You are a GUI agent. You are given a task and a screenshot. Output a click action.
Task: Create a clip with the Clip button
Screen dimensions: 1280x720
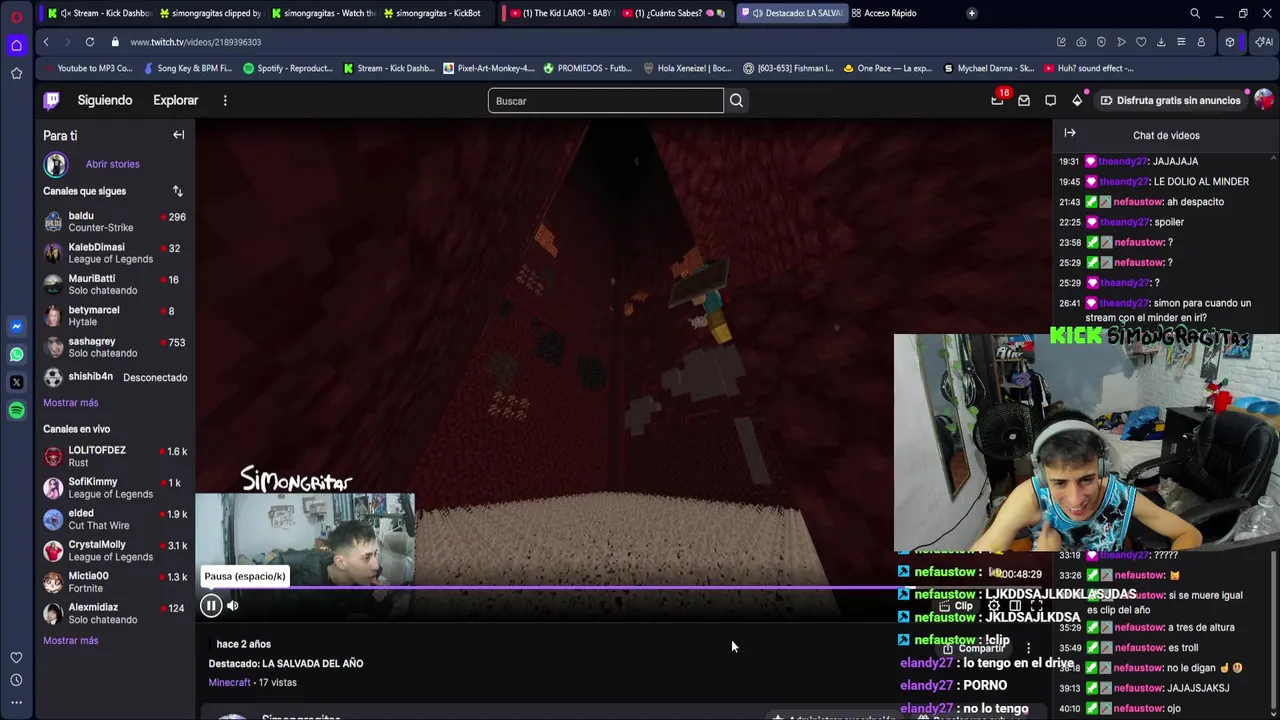point(958,606)
